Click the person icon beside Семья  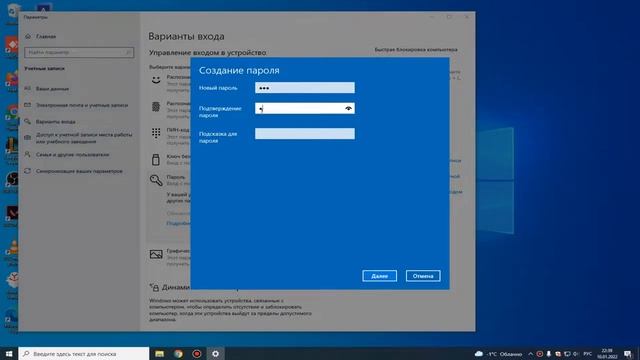[28, 155]
